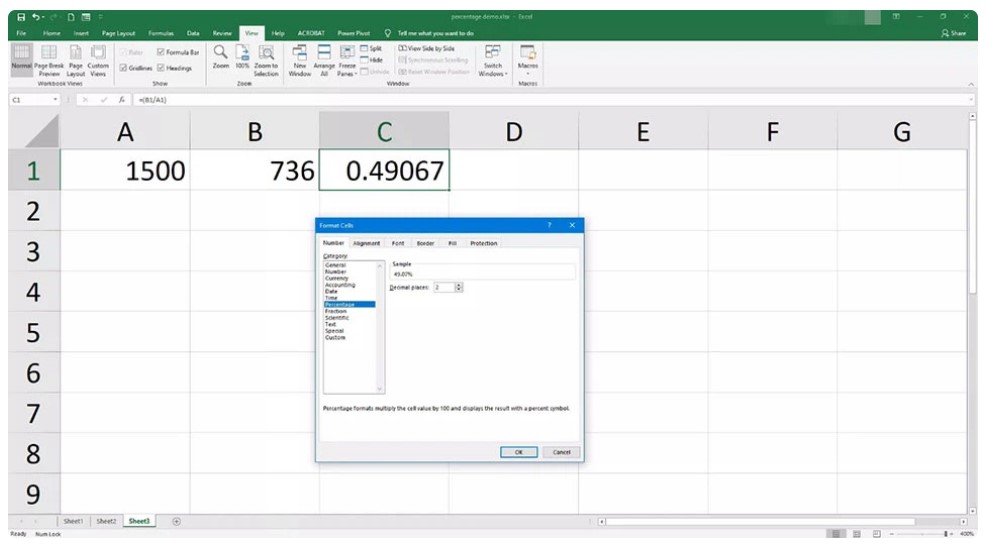The height and width of the screenshot is (548, 986).
Task: Open a New Window
Action: (300, 60)
